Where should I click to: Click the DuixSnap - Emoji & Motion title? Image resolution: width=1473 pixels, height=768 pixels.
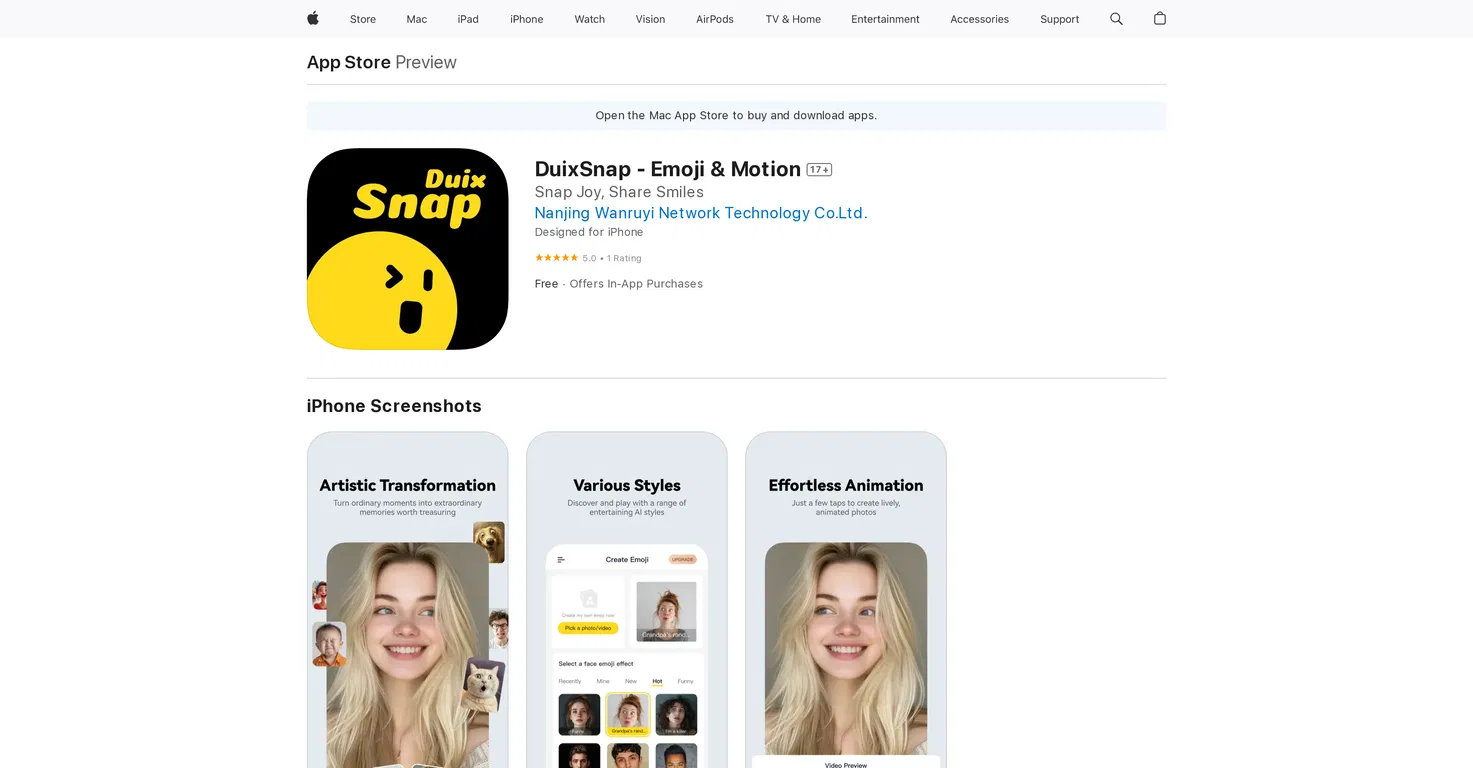668,169
